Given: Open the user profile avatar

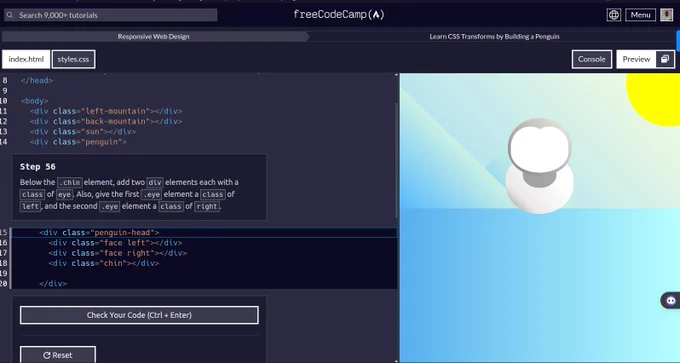Looking at the screenshot, I should (x=667, y=15).
